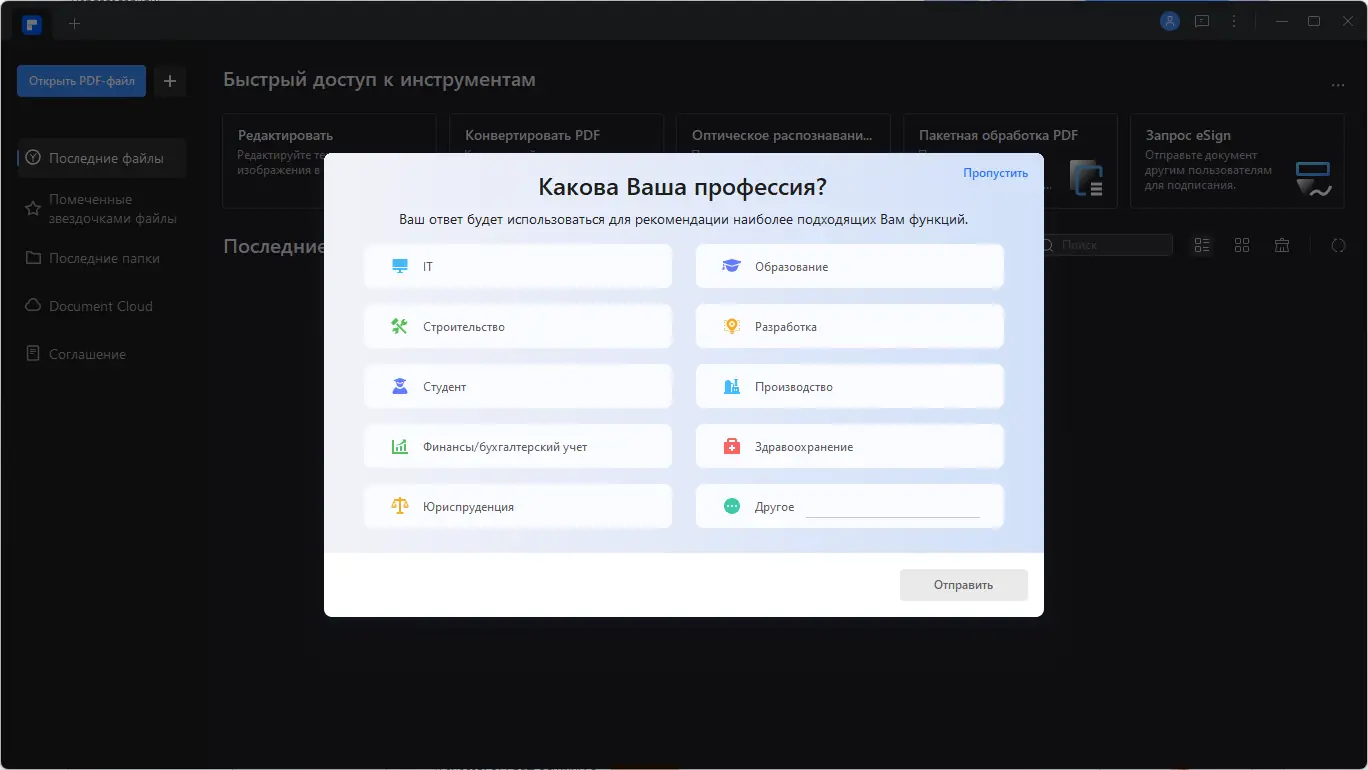Image resolution: width=1368 pixels, height=770 pixels.
Task: Switch to list view of recent files
Action: point(1202,245)
